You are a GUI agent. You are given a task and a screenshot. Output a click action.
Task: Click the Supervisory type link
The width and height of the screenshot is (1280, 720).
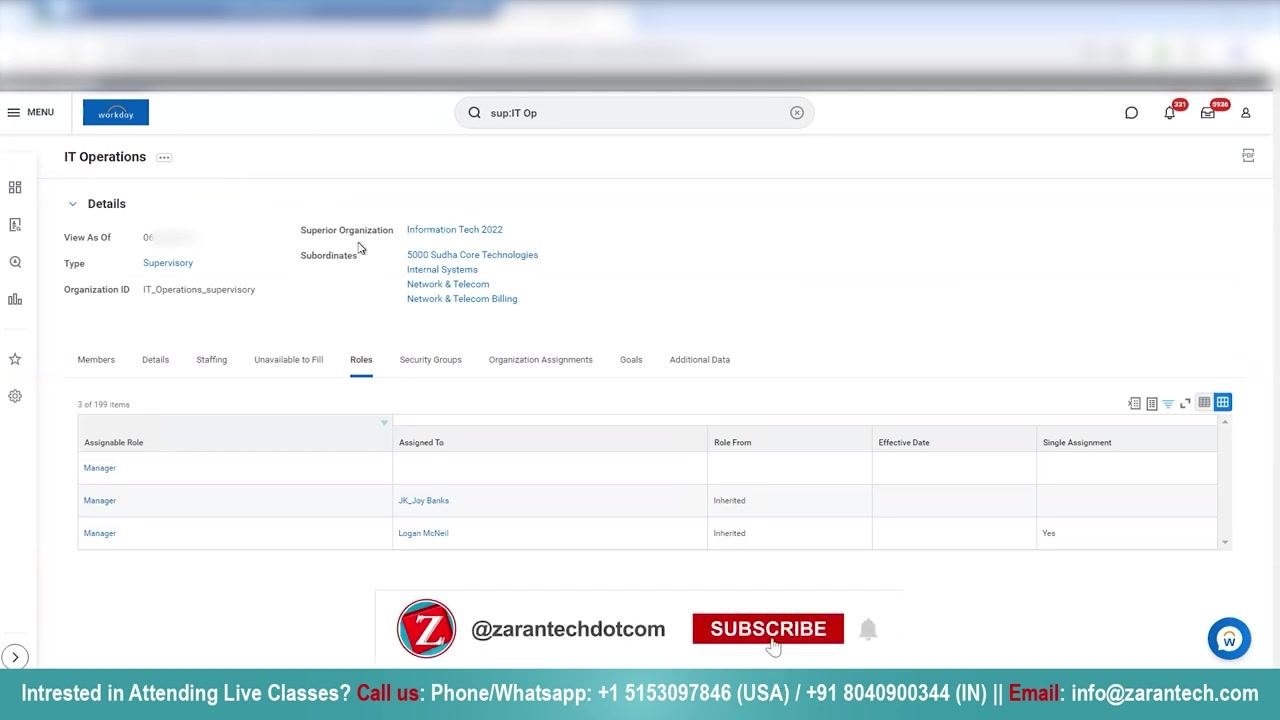[168, 263]
